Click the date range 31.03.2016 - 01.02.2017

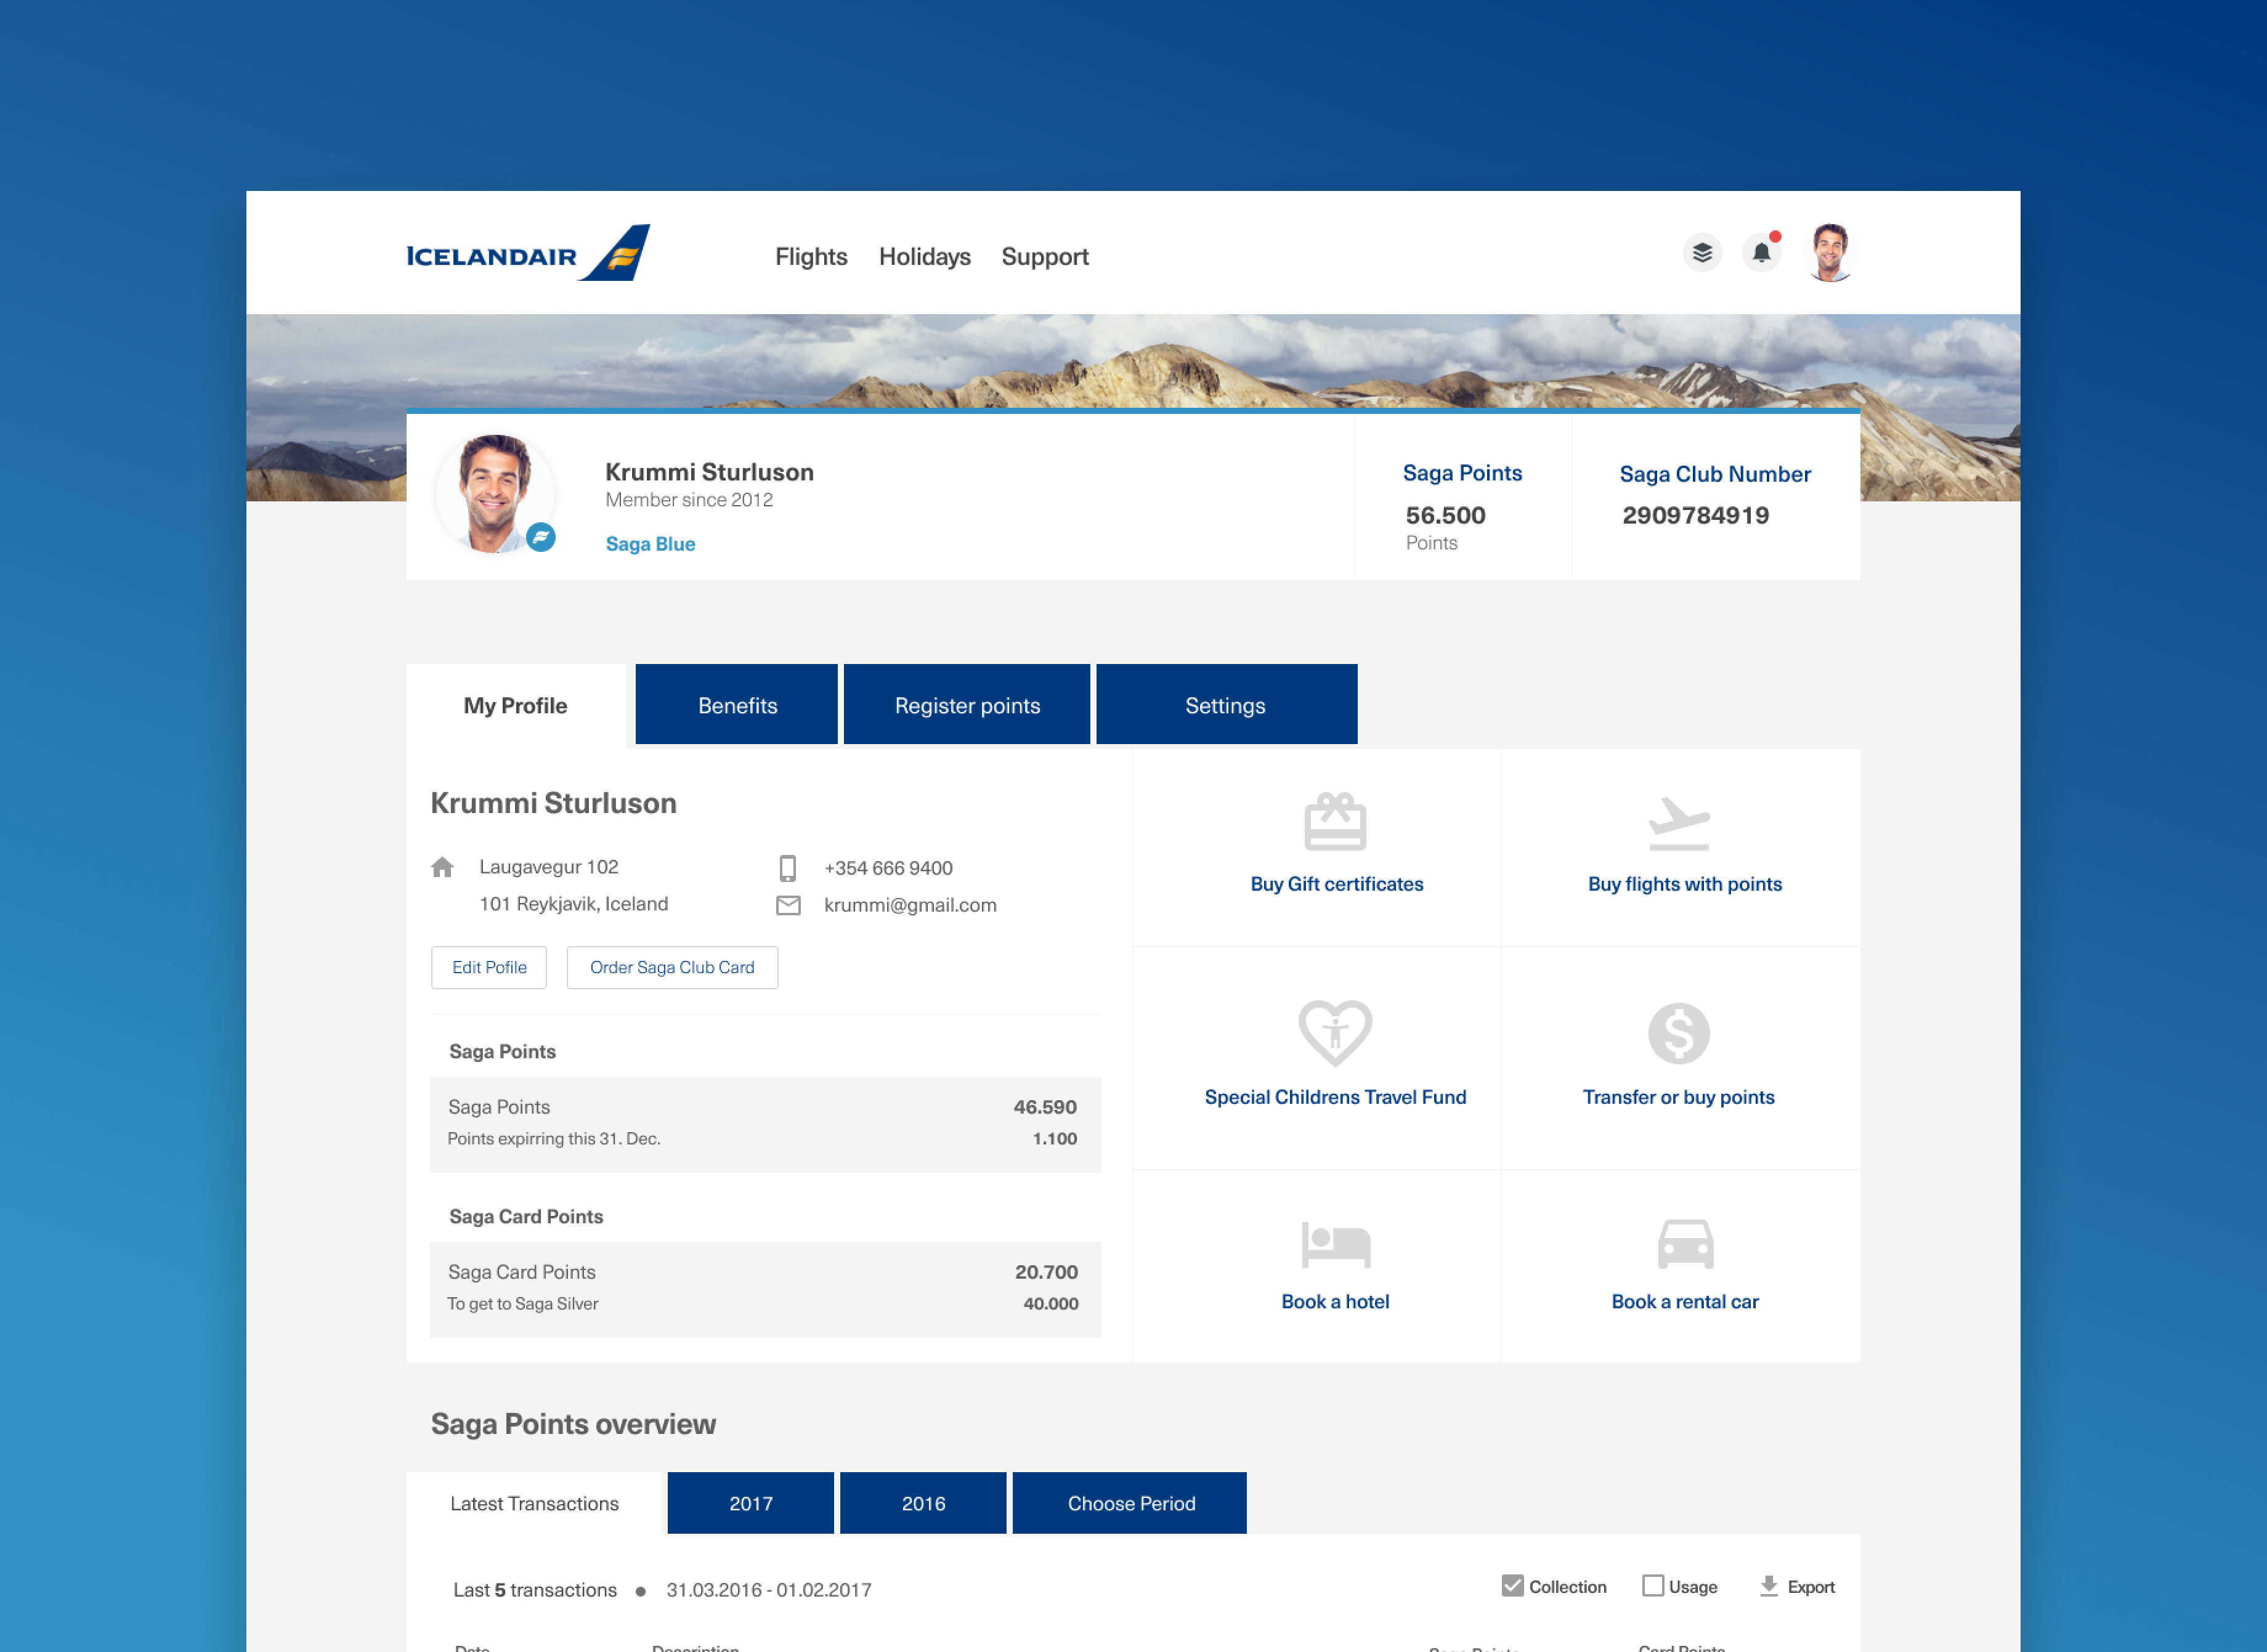(769, 1590)
